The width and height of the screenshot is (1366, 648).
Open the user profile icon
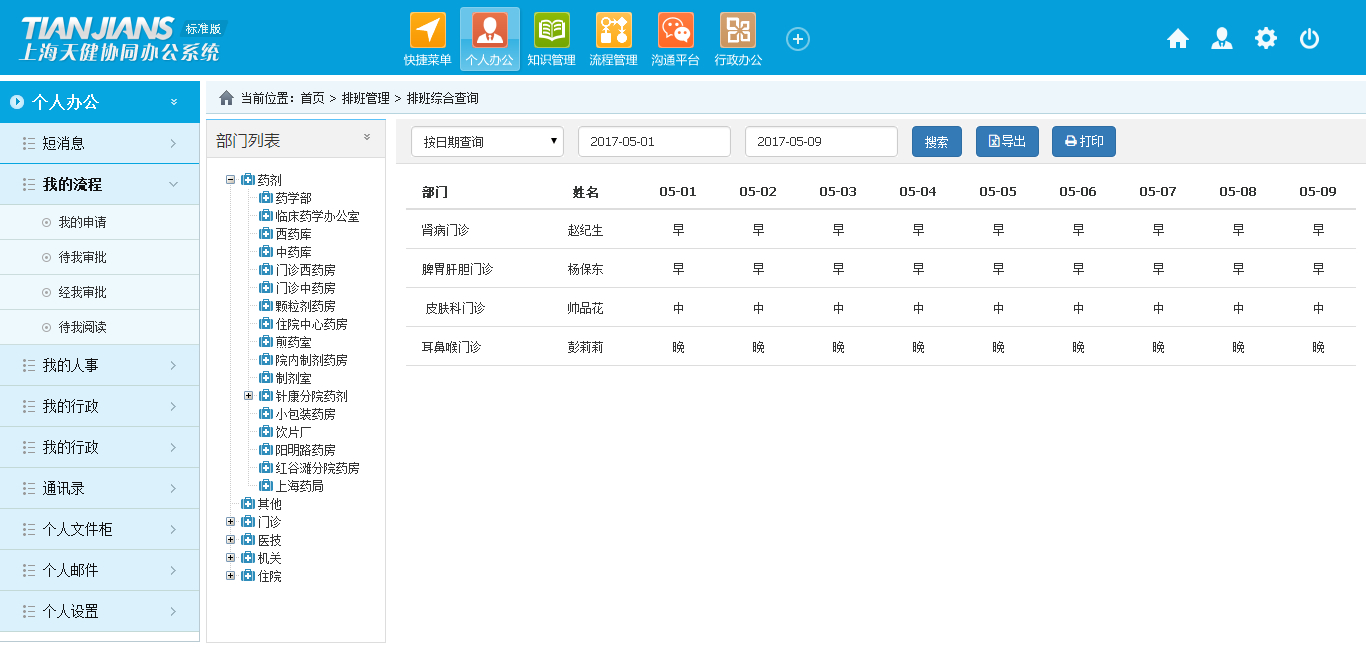pos(1221,38)
